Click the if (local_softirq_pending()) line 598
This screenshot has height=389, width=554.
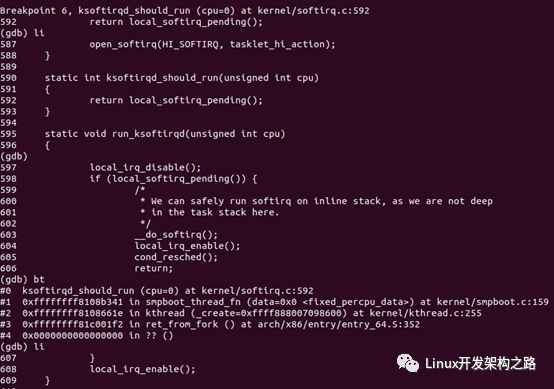[173, 179]
